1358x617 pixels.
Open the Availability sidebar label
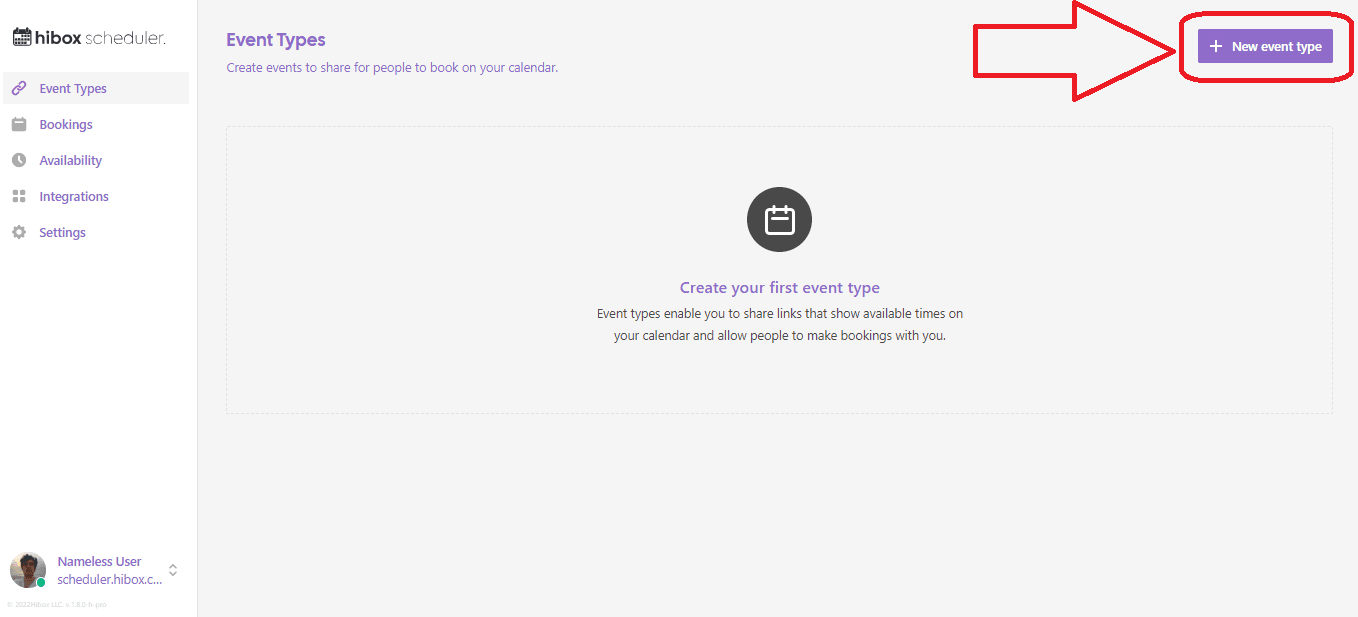pyautogui.click(x=71, y=161)
